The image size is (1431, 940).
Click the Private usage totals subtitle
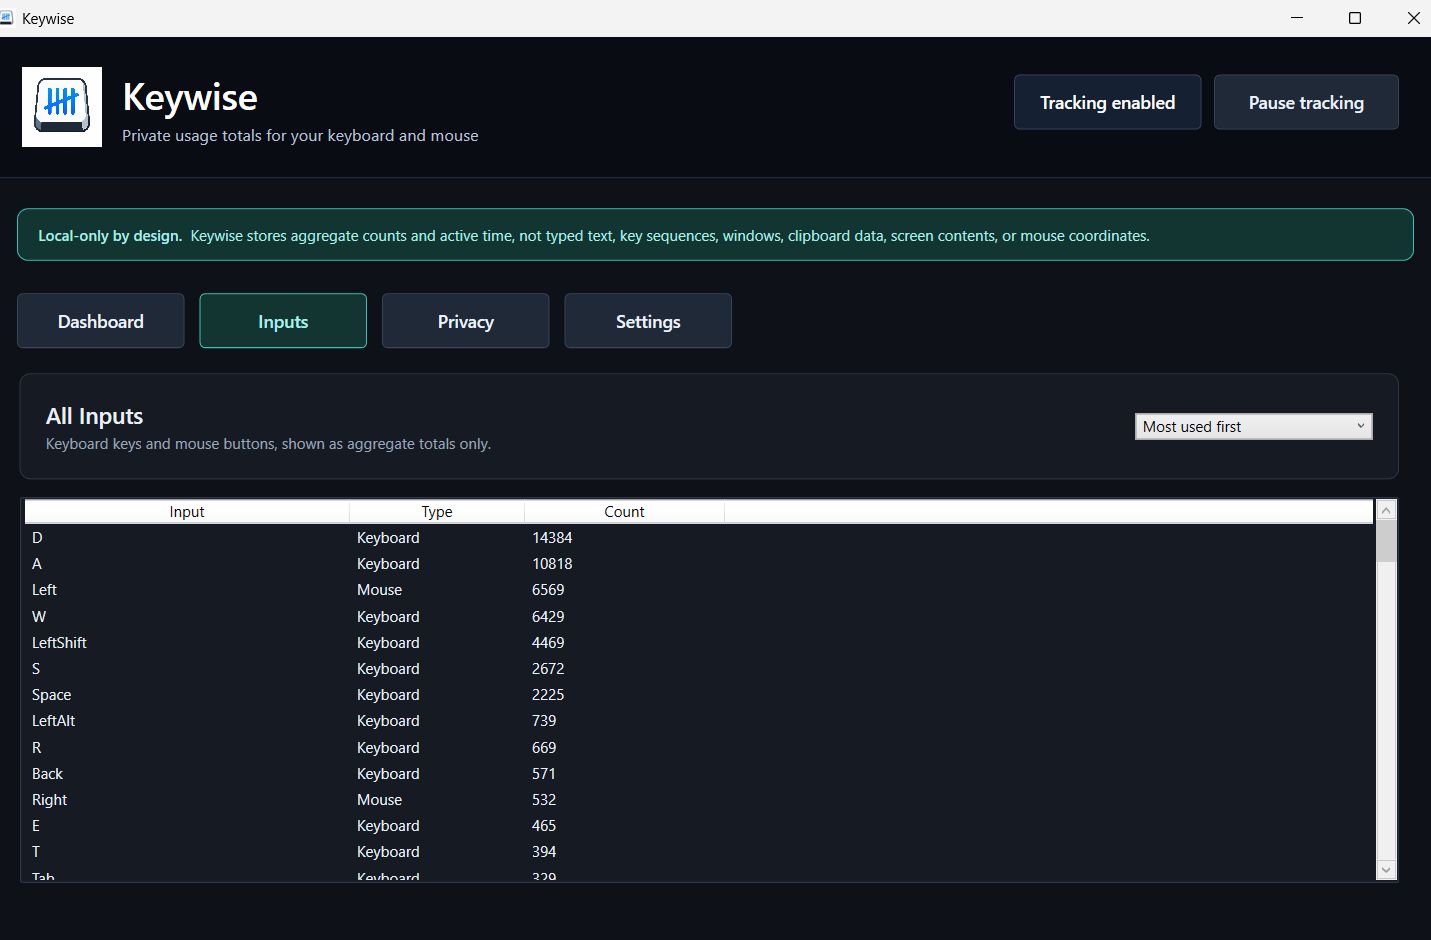pyautogui.click(x=300, y=136)
